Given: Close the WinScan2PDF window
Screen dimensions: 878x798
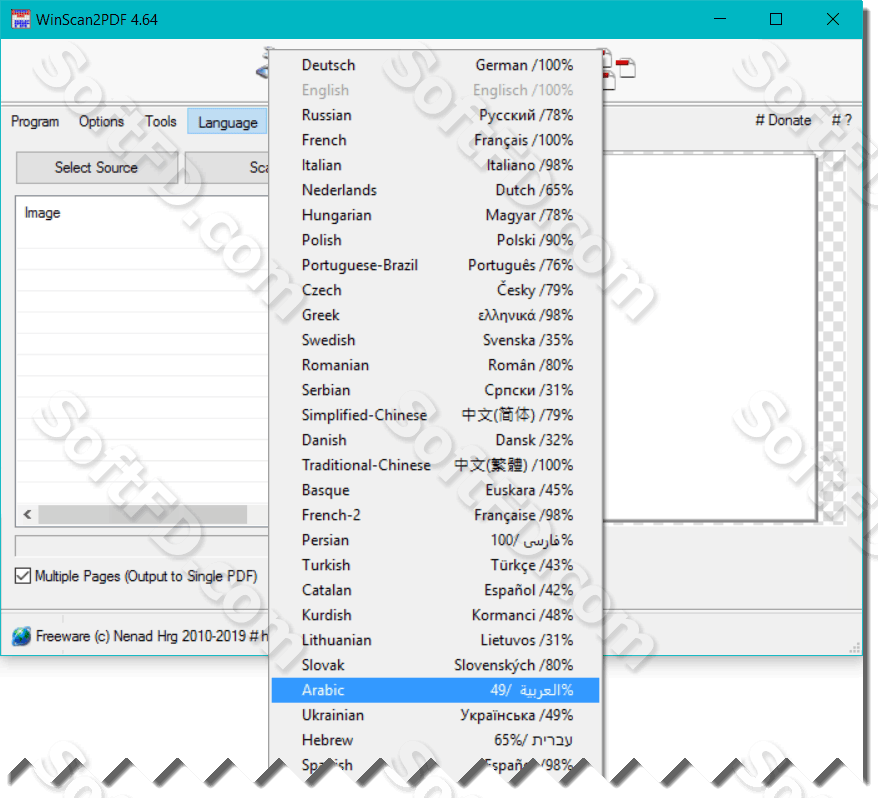Looking at the screenshot, I should coord(833,19).
